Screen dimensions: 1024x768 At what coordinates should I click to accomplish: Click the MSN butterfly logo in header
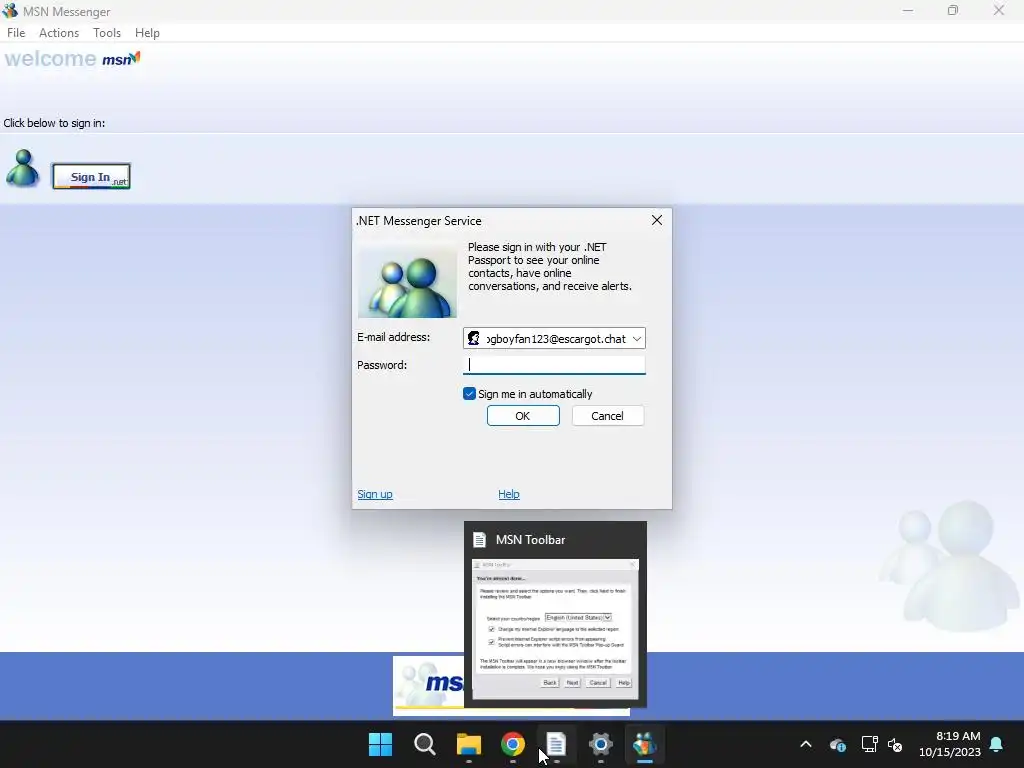click(x=121, y=59)
